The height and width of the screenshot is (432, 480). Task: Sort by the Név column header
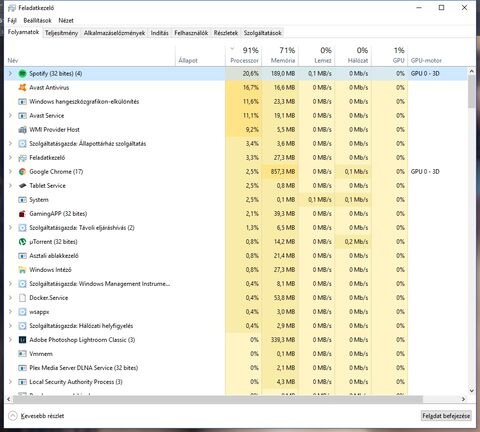pyautogui.click(x=90, y=55)
